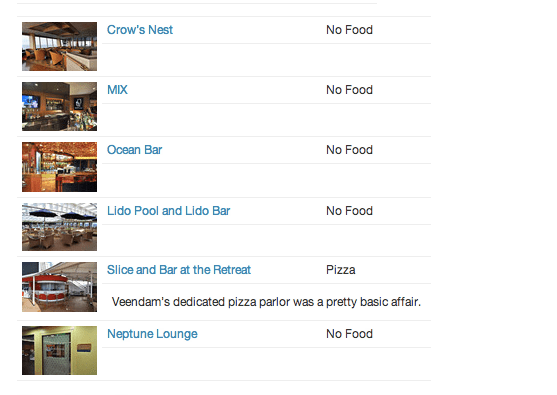This screenshot has height=395, width=557.
Task: Click No Food label beside MIX
Action: (350, 90)
